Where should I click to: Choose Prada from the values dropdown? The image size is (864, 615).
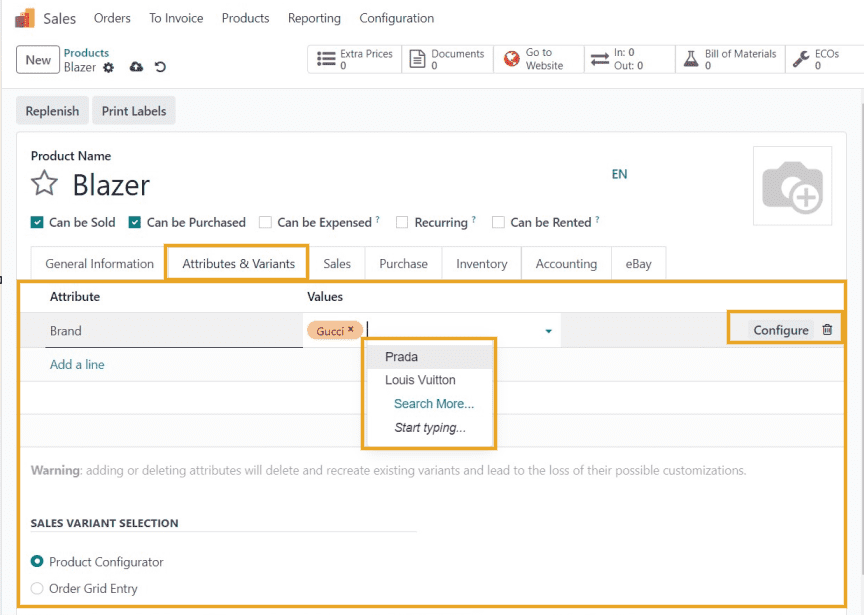(x=401, y=357)
